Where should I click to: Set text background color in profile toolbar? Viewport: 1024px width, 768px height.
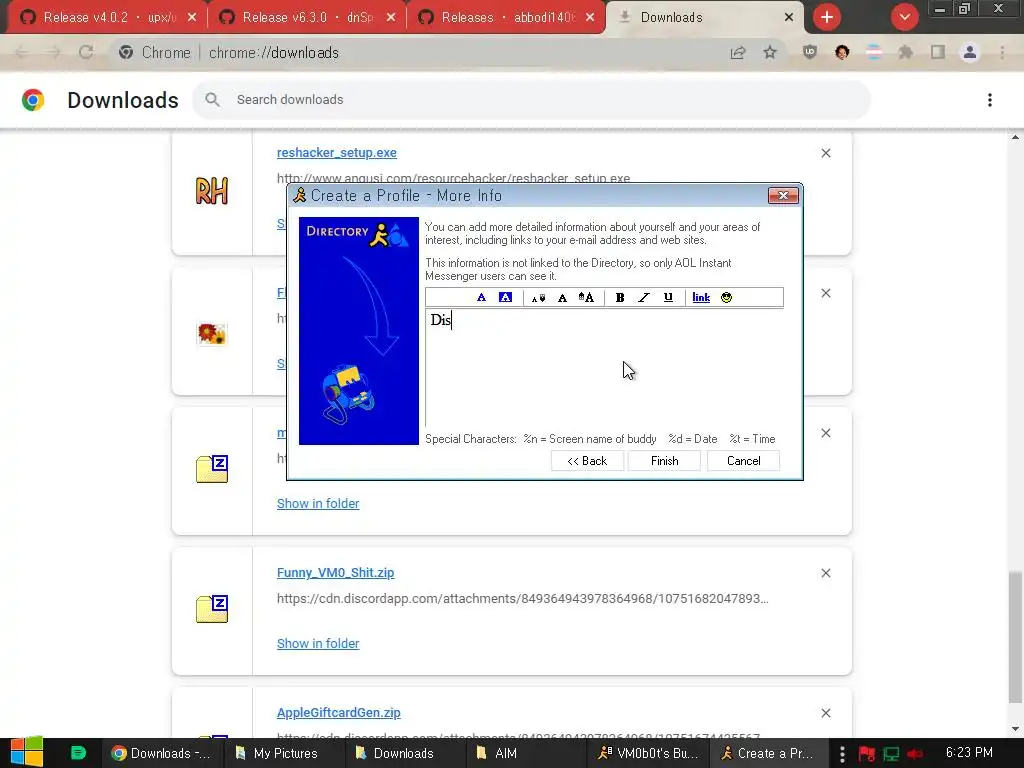point(505,297)
